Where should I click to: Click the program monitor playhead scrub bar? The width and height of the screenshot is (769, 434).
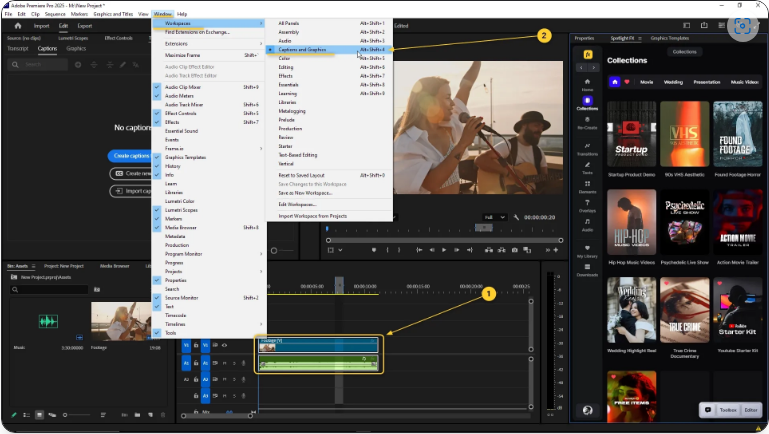coord(444,240)
